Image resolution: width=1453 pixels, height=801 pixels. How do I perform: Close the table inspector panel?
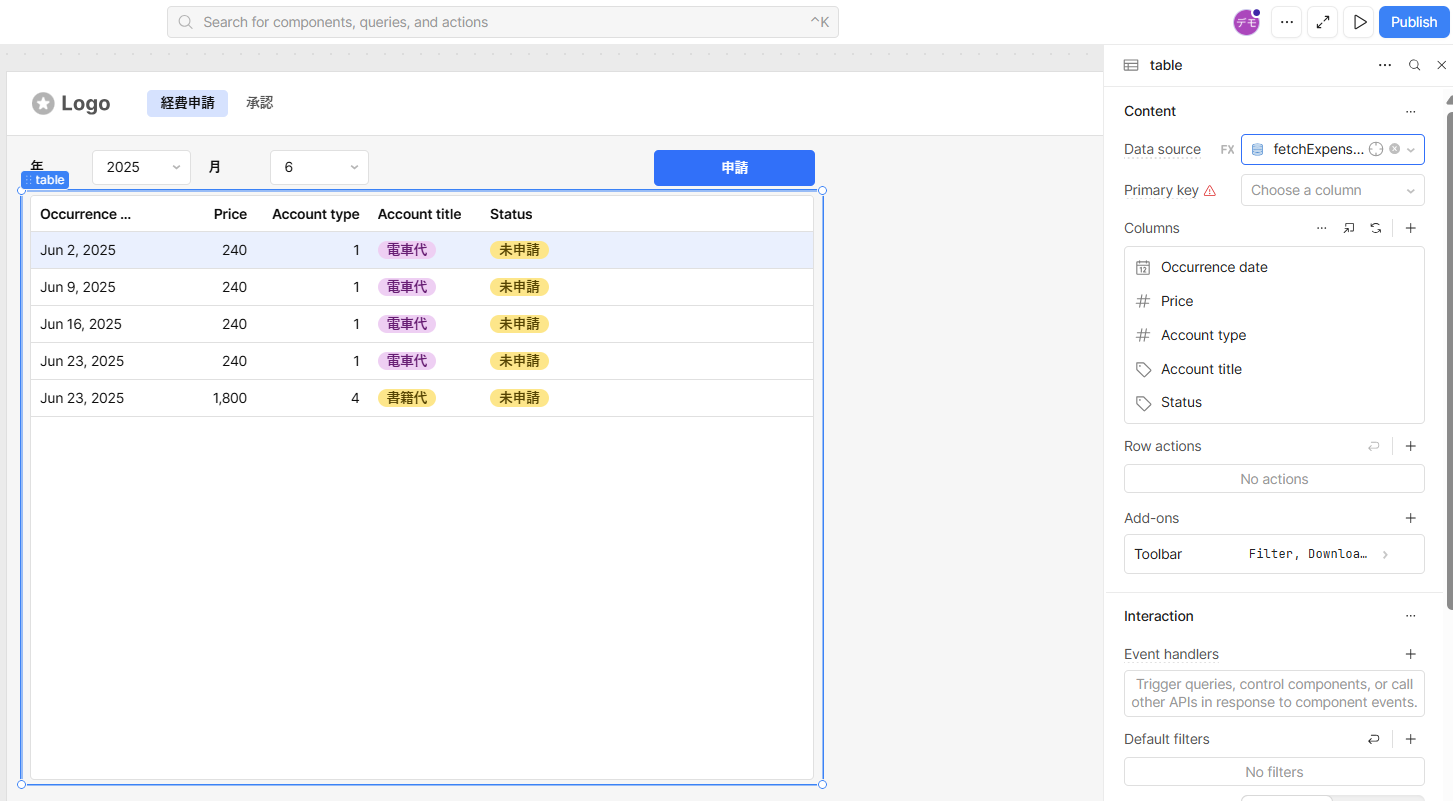tap(1441, 65)
